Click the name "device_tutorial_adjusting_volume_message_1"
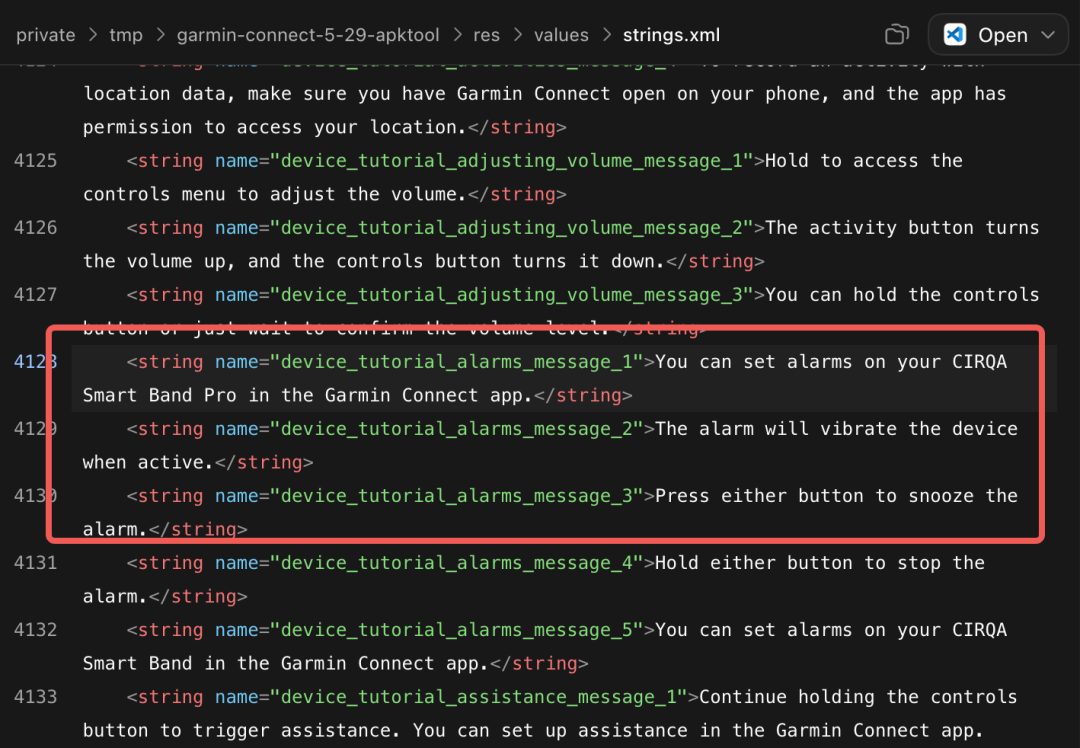 pos(512,160)
